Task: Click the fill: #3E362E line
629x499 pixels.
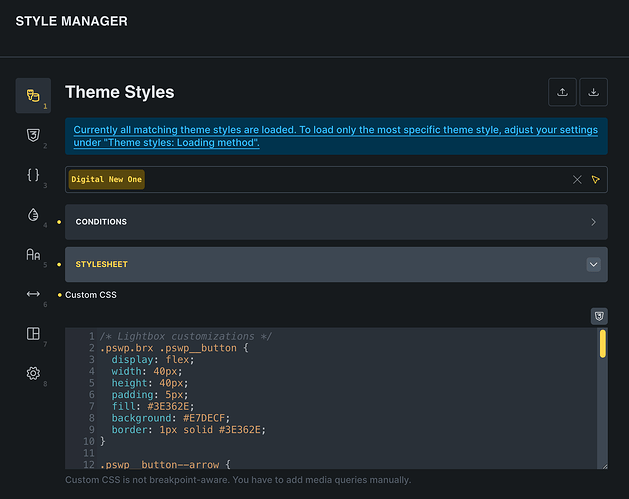Action: tap(153, 406)
